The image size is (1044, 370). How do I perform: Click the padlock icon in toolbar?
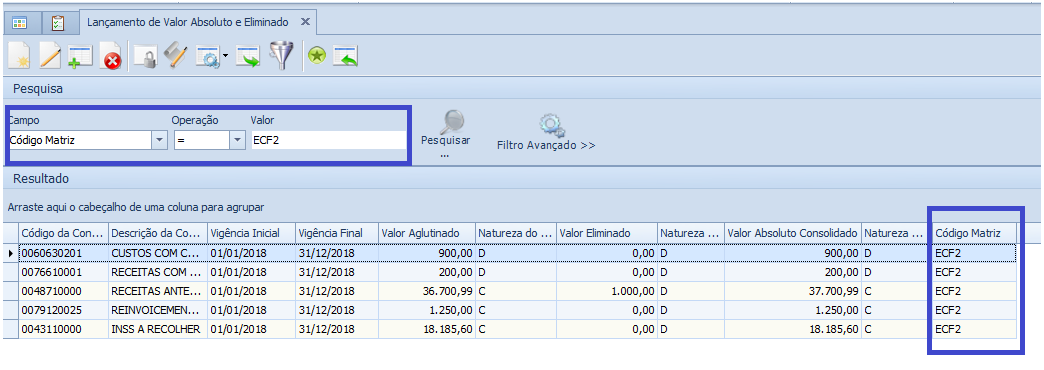pyautogui.click(x=144, y=56)
